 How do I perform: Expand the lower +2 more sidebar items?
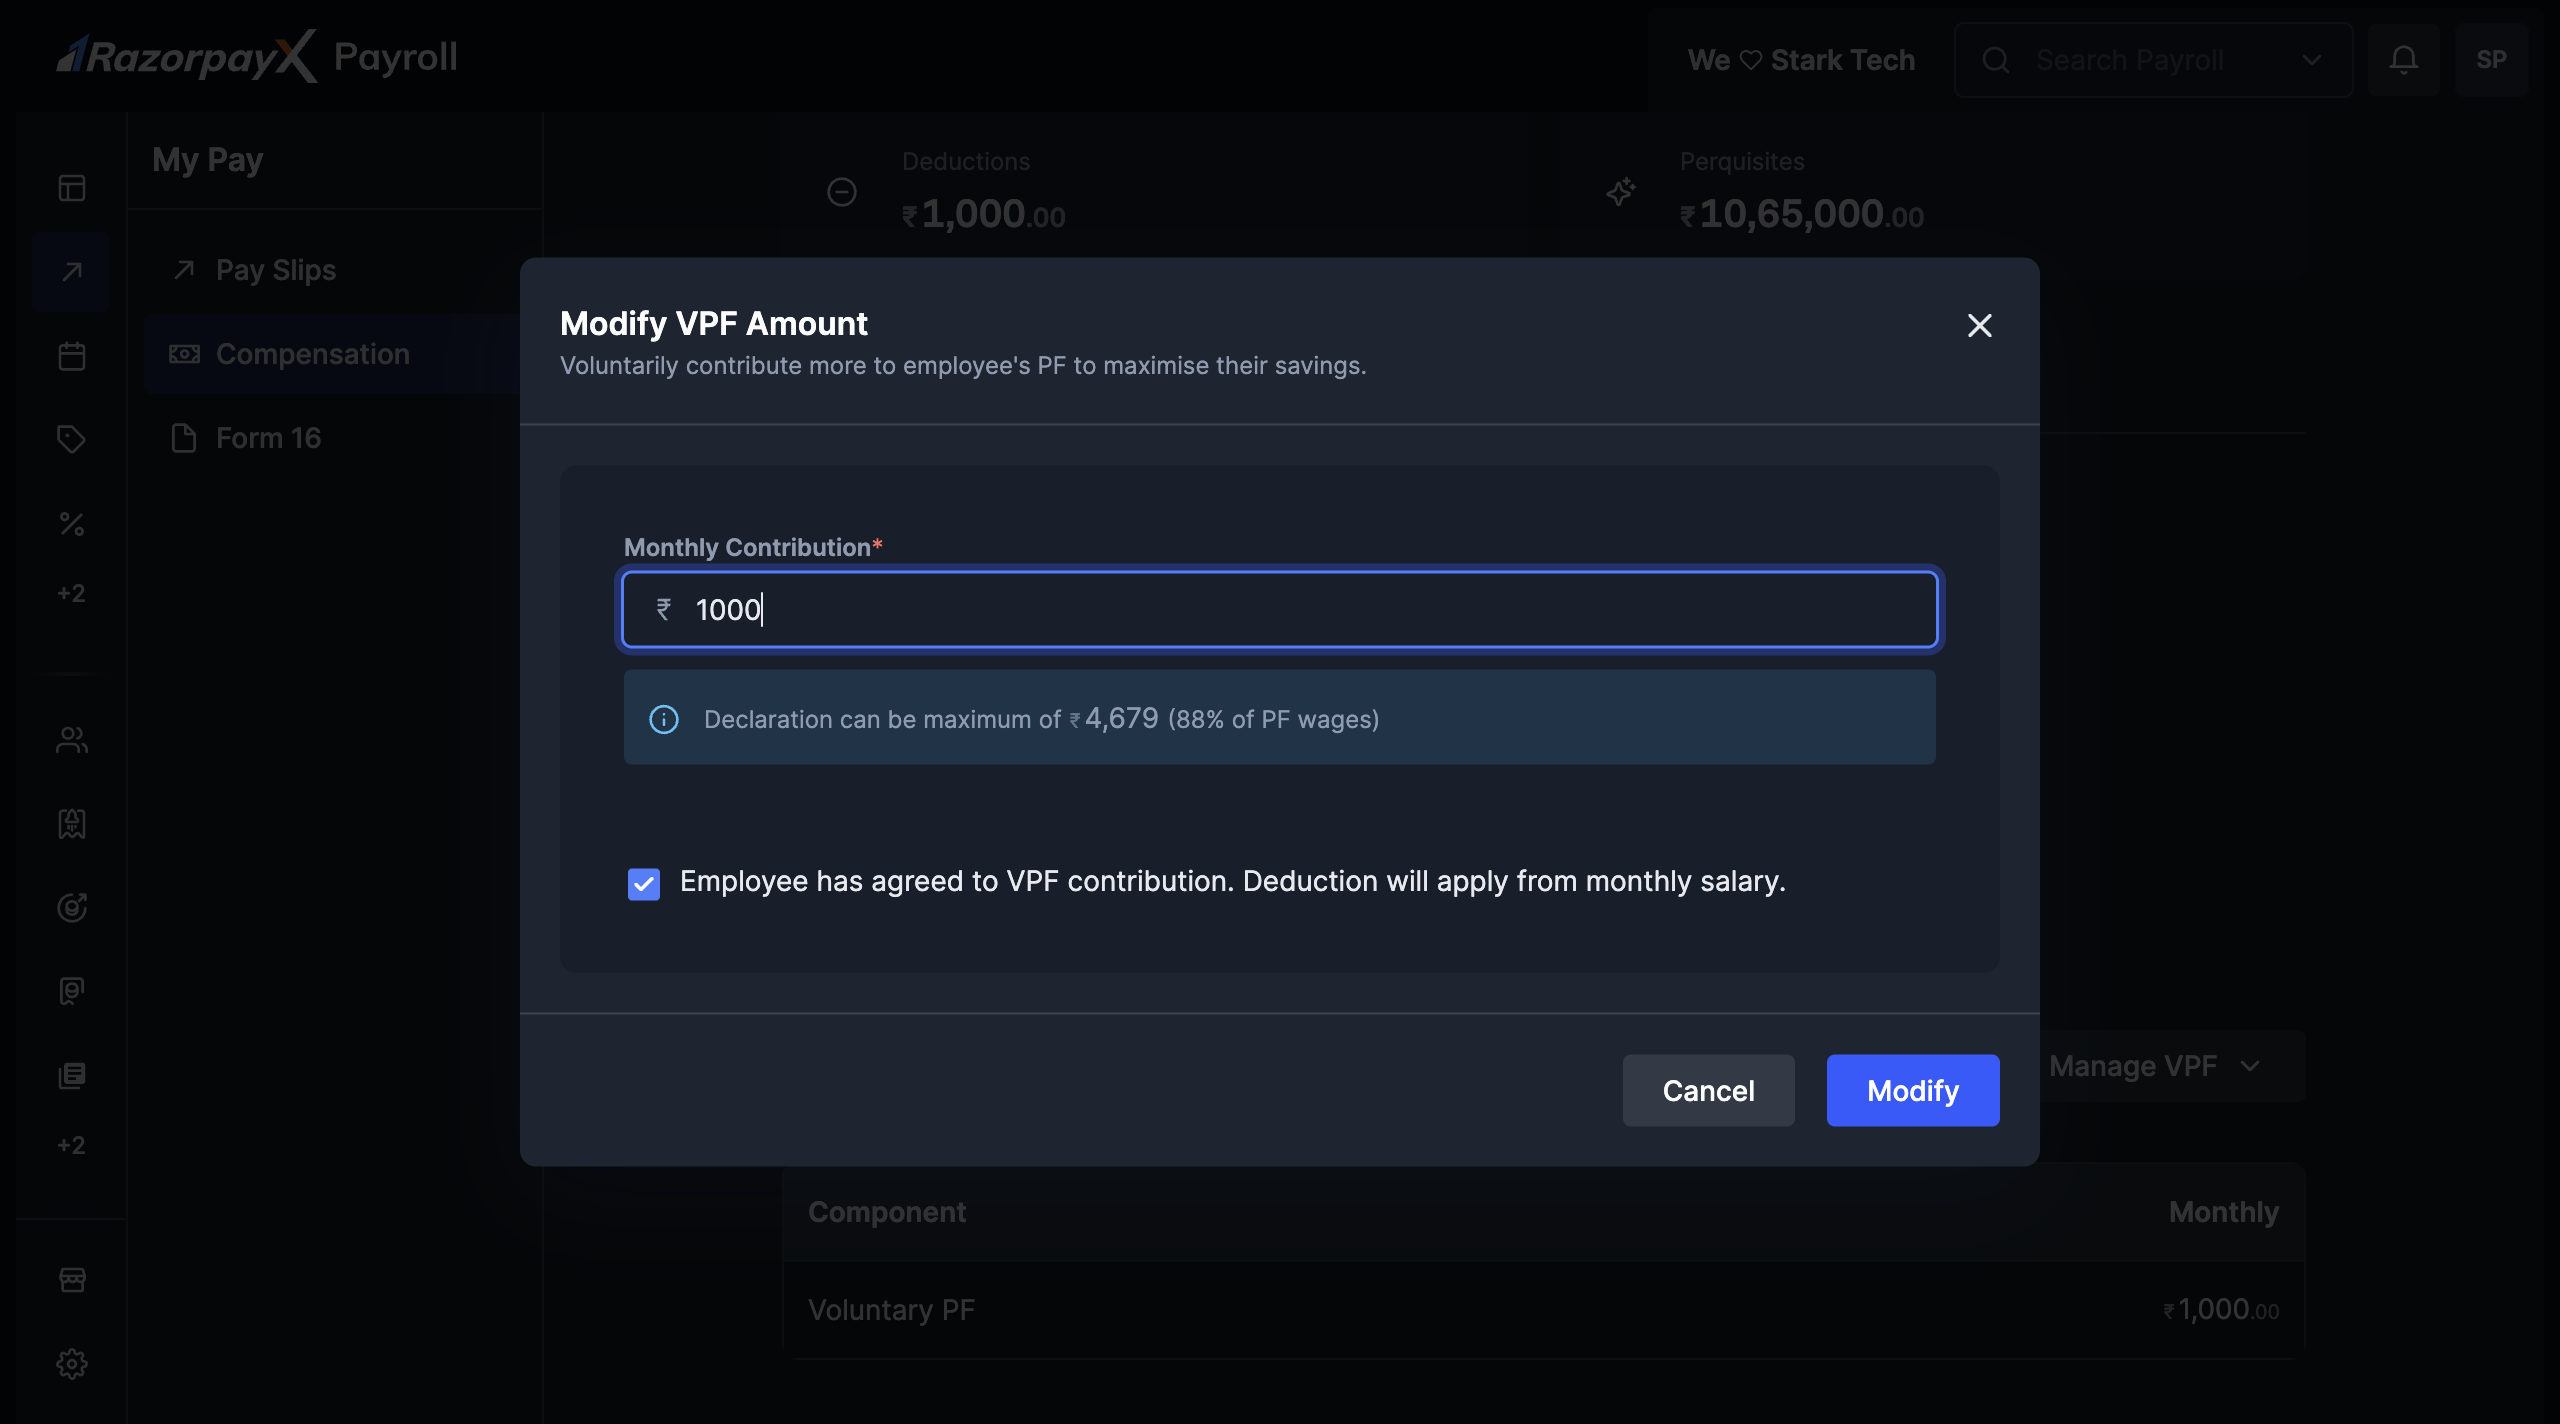click(x=72, y=1145)
